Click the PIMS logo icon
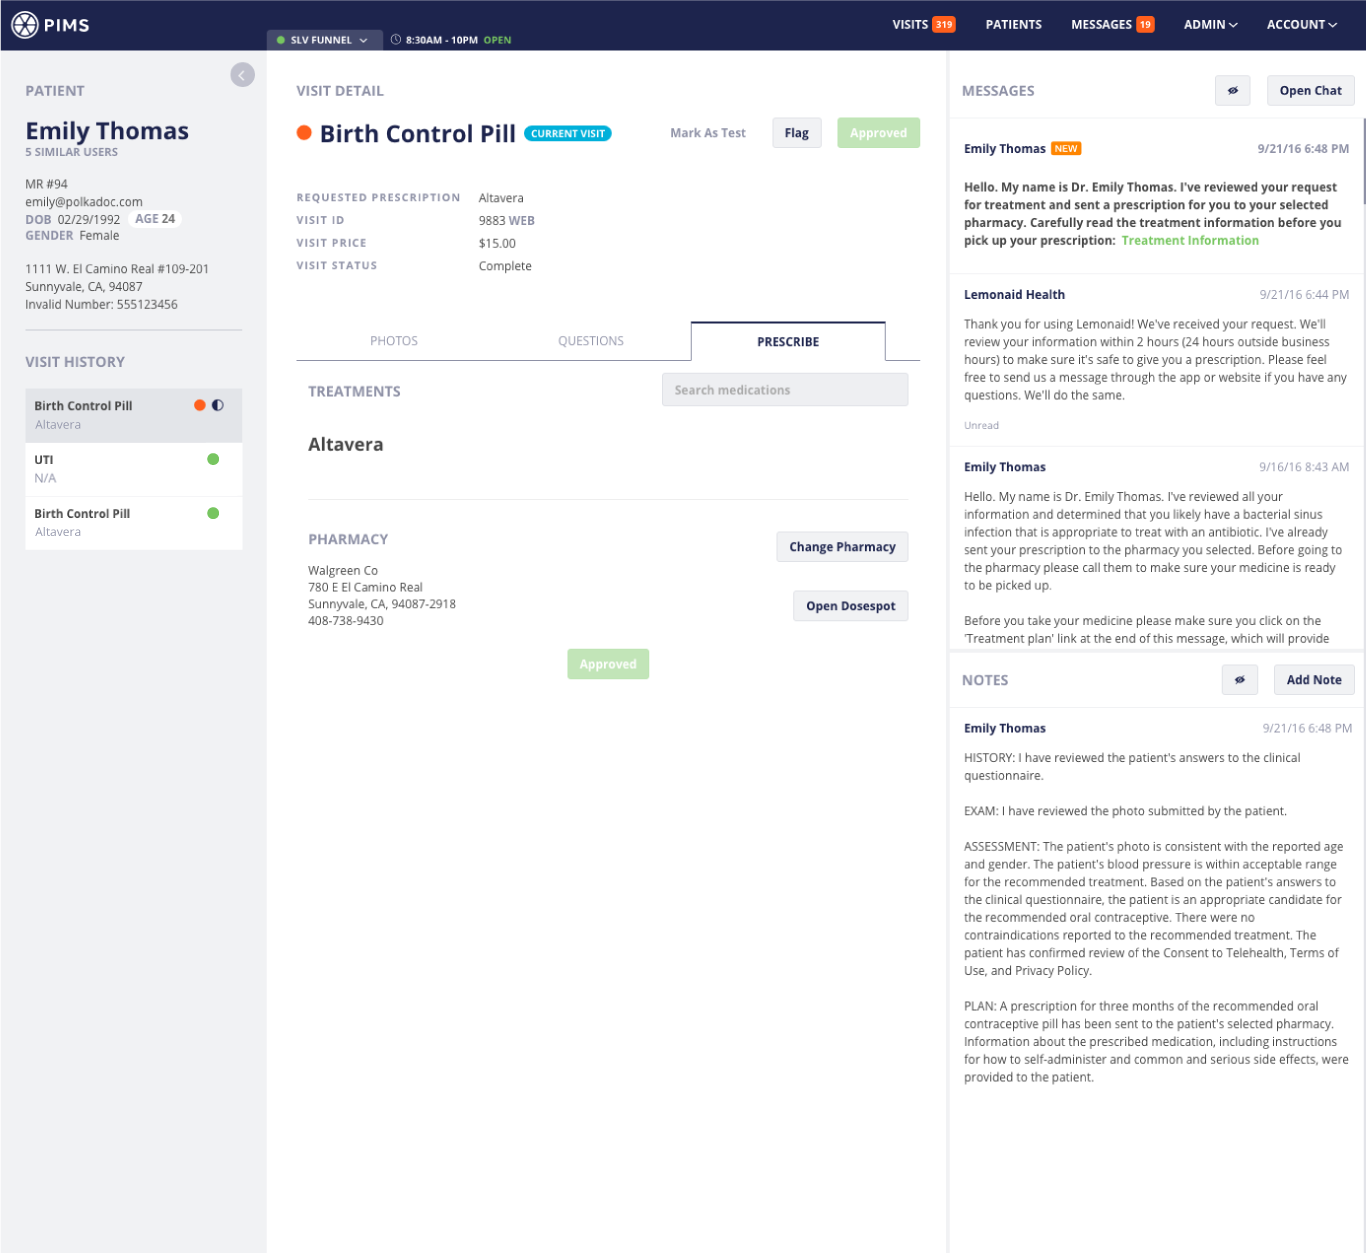Image resolution: width=1366 pixels, height=1253 pixels. (x=25, y=25)
